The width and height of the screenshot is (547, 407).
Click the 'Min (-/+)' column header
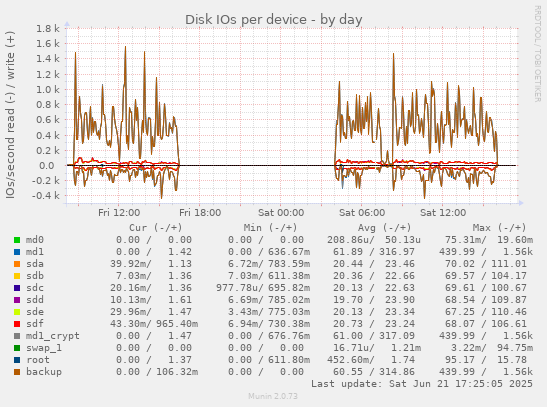[270, 228]
